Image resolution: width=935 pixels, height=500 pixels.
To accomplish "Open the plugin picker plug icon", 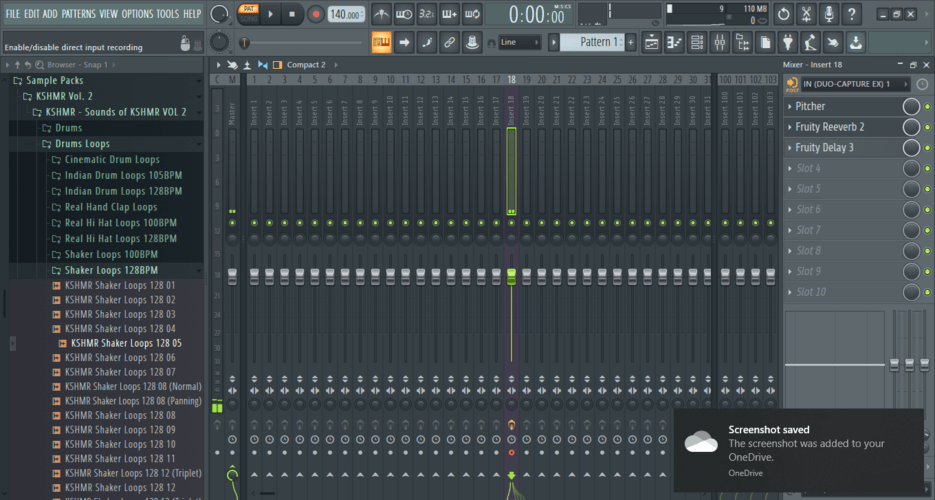I will click(x=788, y=42).
